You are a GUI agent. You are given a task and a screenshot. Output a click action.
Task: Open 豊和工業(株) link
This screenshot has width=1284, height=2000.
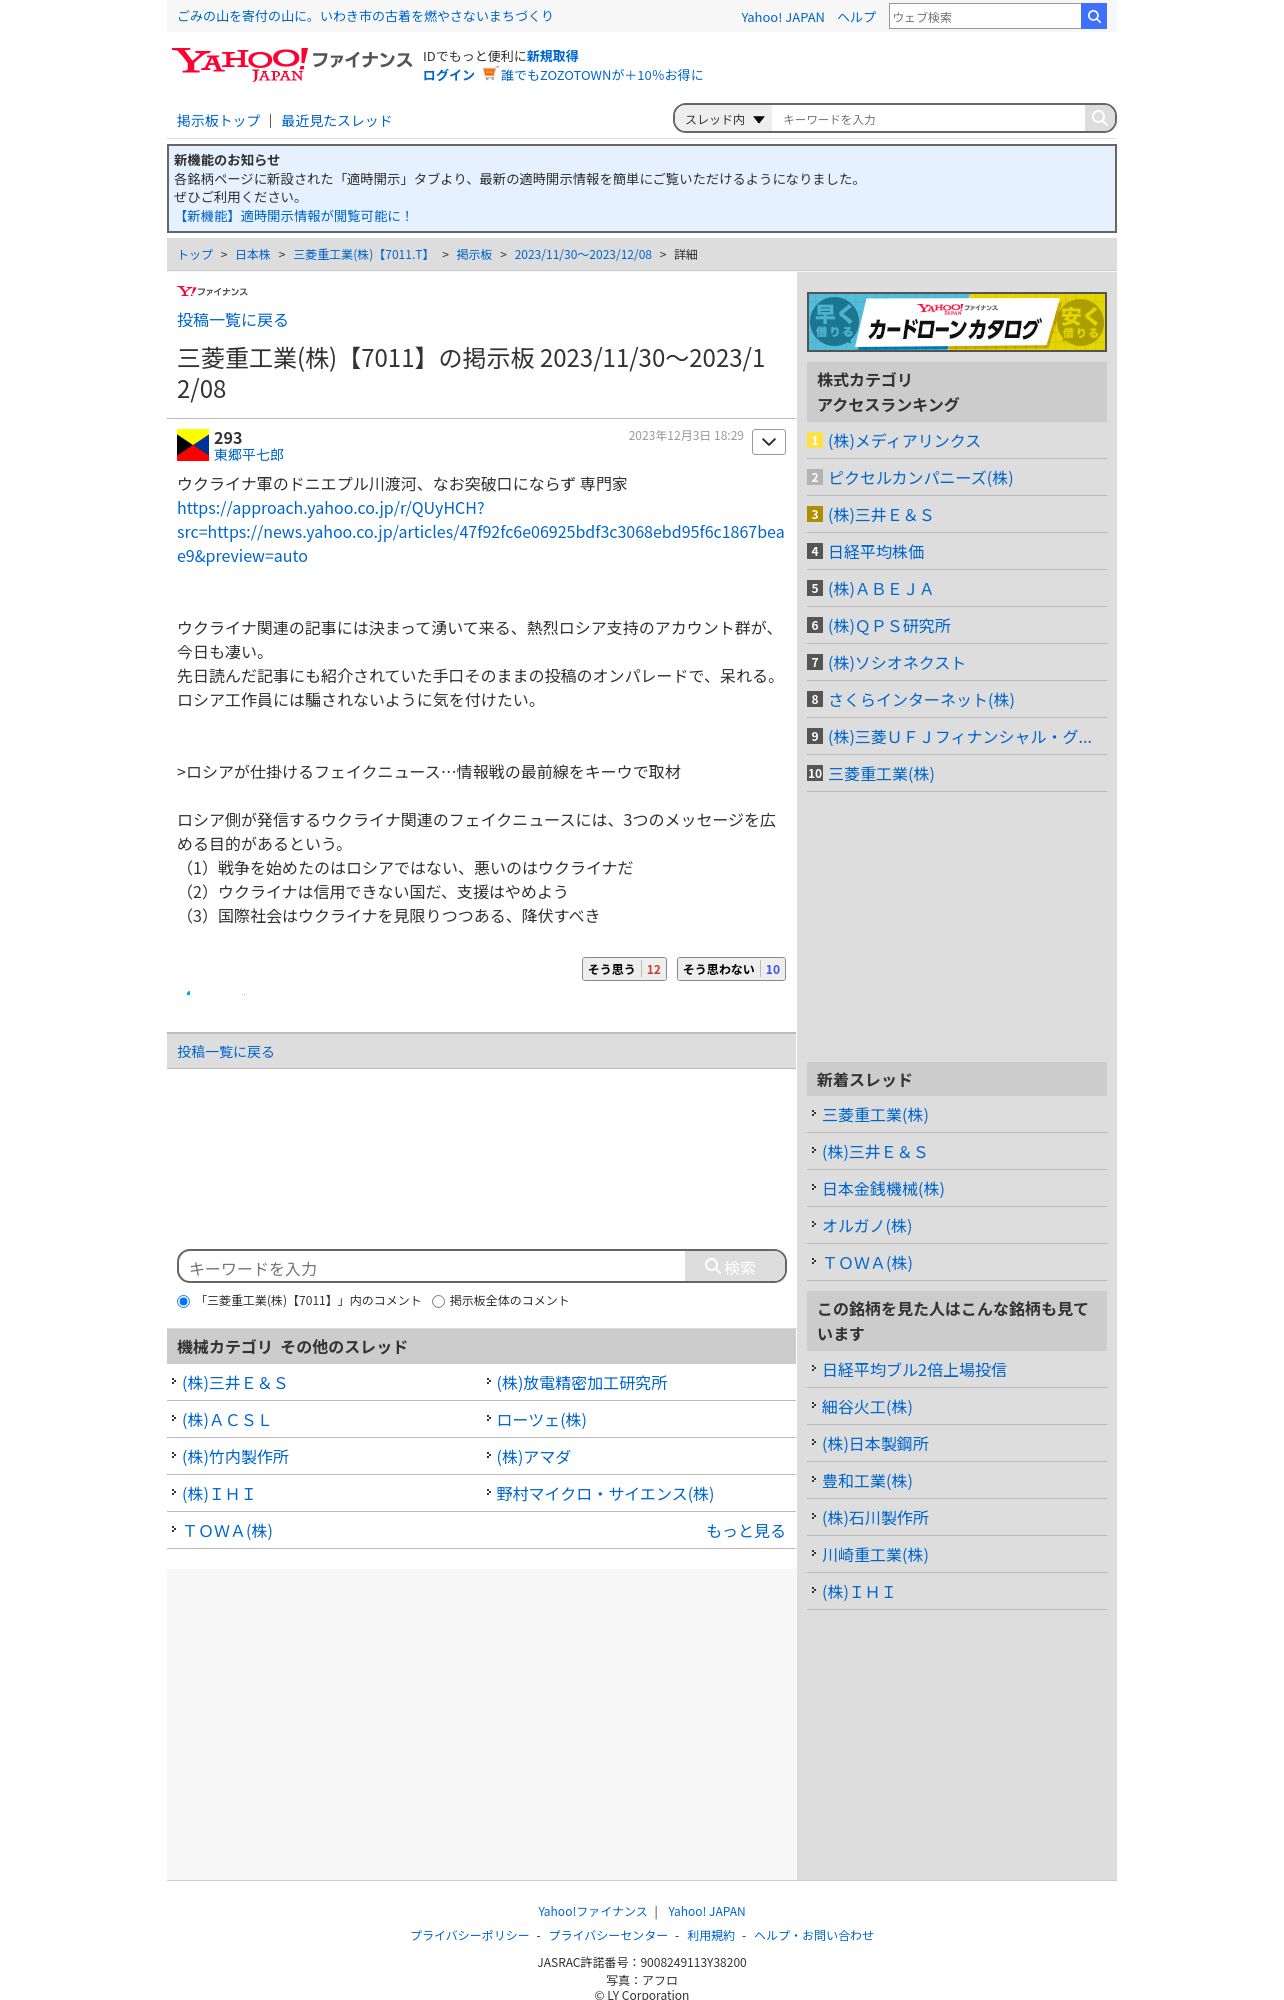point(867,1481)
